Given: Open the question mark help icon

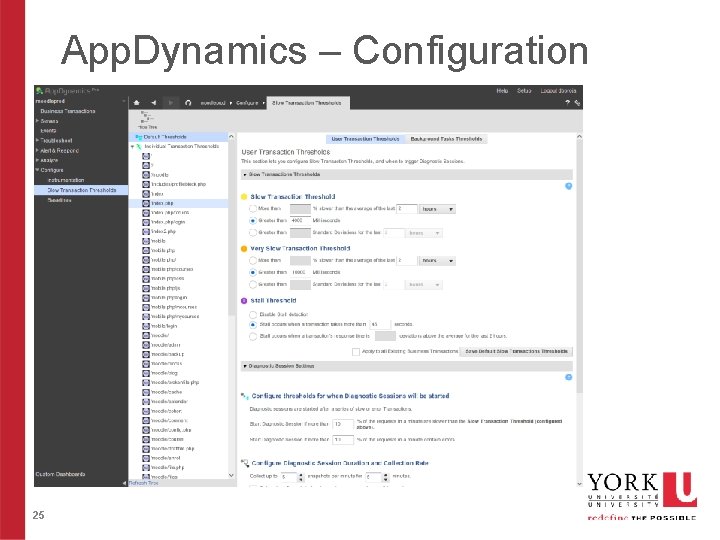Looking at the screenshot, I should [x=567, y=103].
